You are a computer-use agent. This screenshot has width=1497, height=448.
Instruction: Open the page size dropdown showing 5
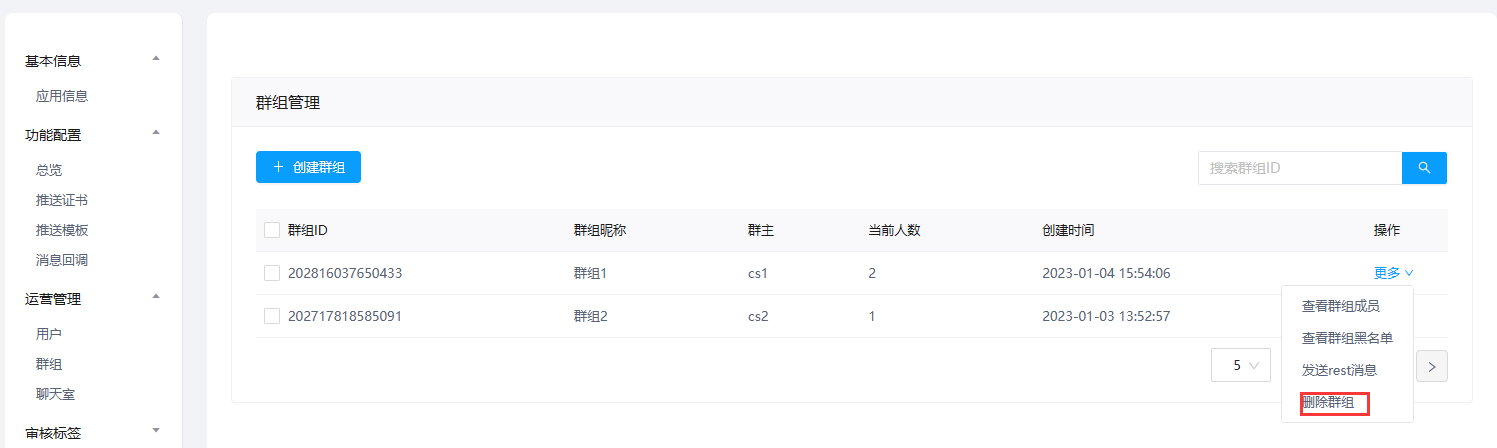[1240, 366]
